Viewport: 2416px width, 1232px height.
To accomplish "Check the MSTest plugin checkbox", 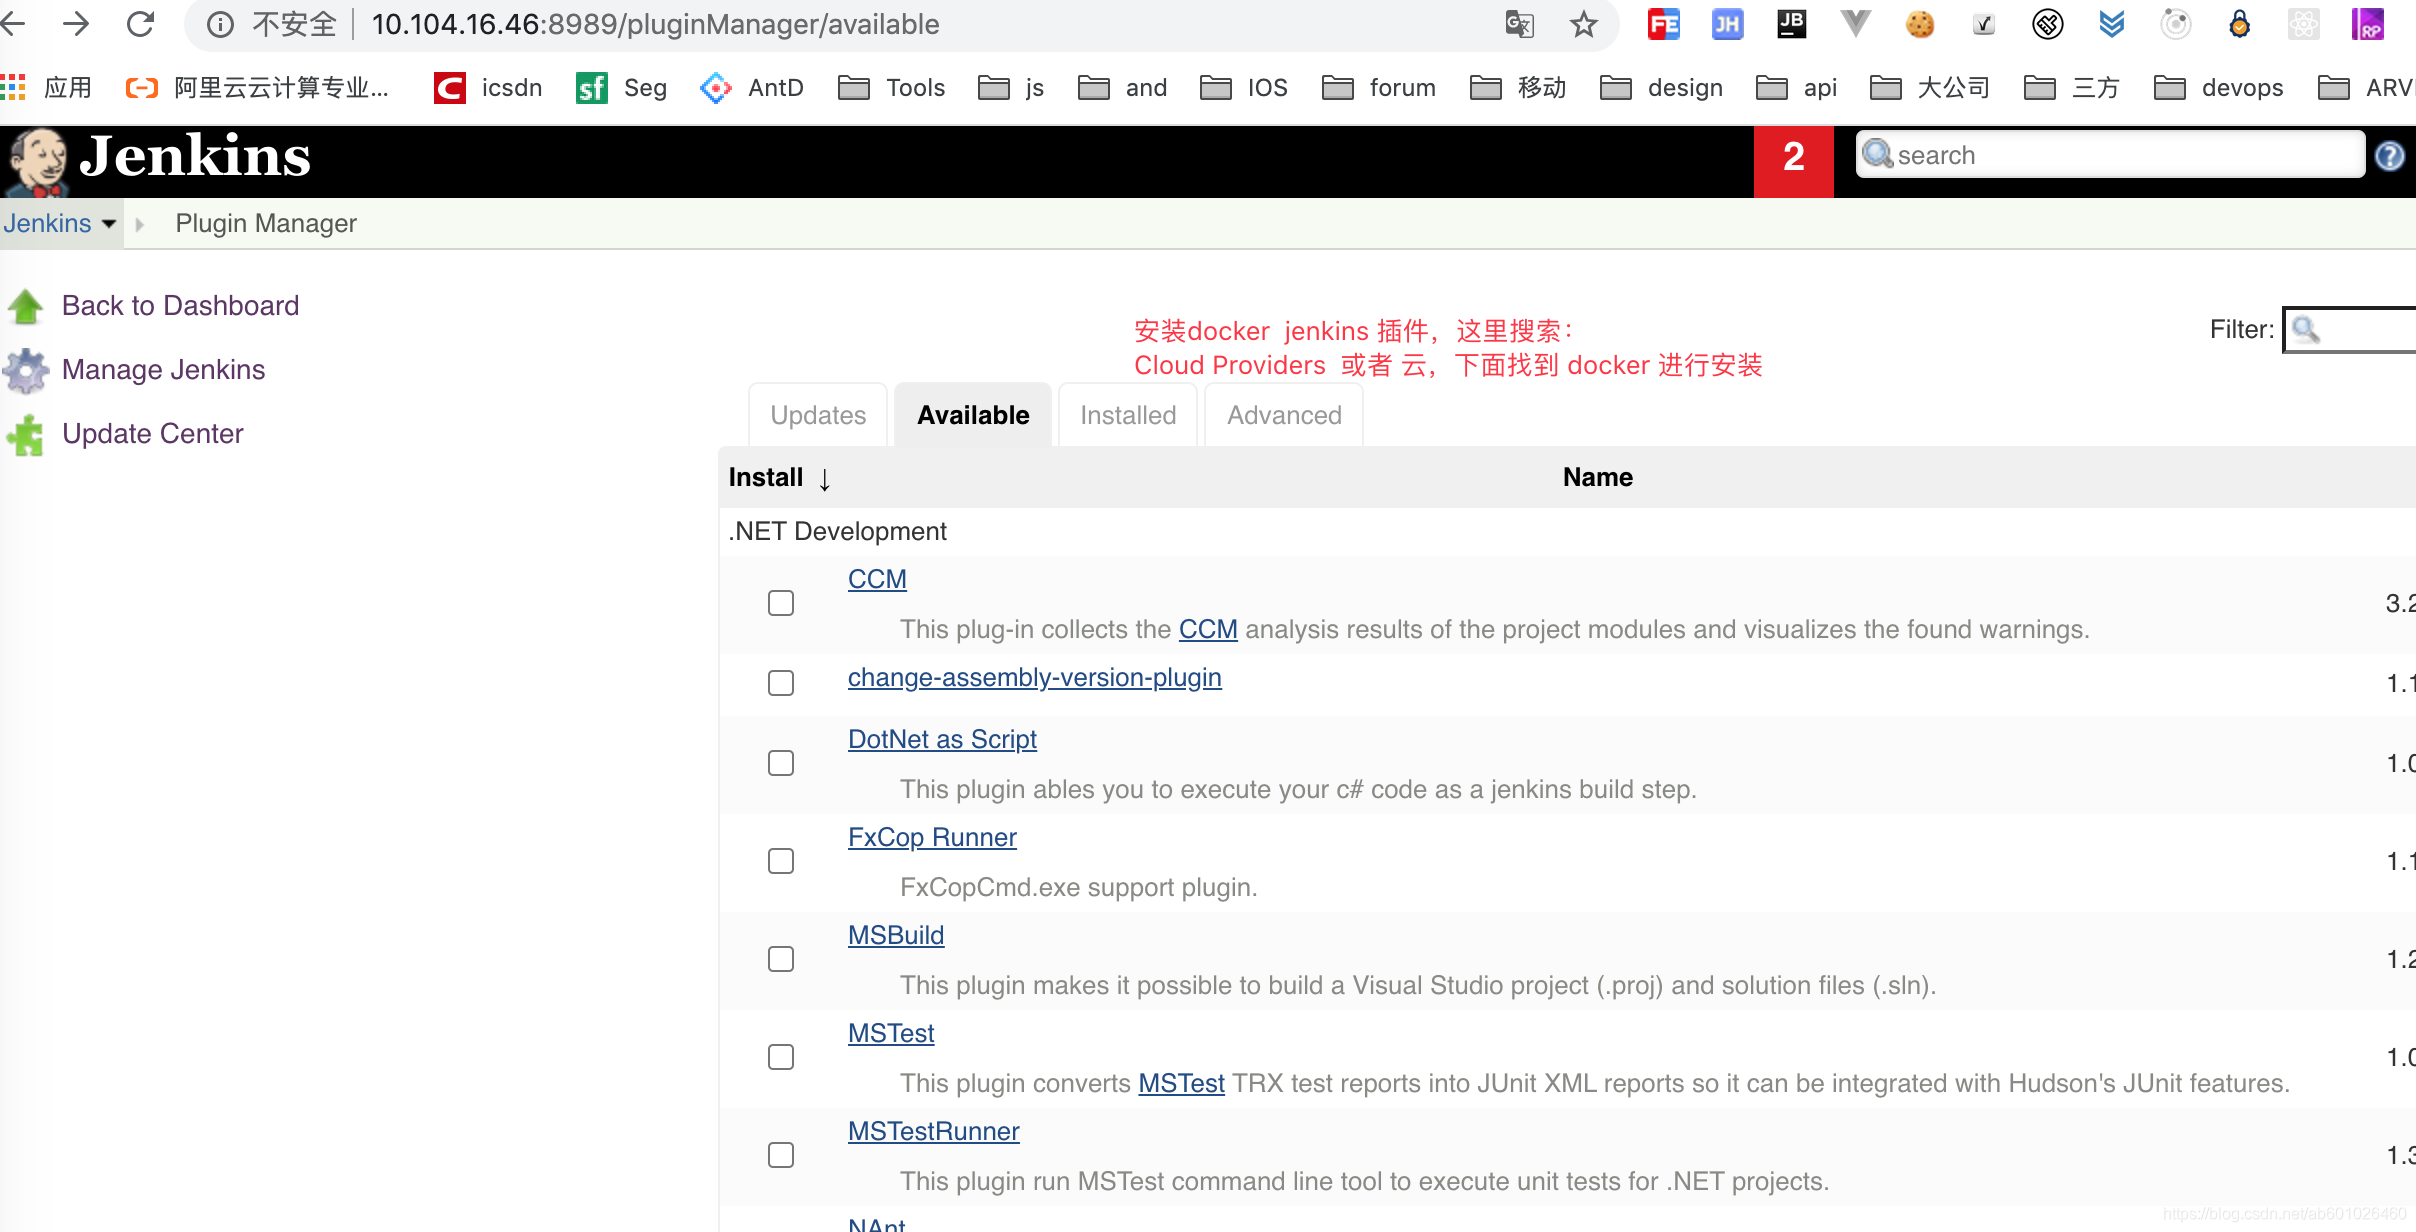I will coord(781,1057).
